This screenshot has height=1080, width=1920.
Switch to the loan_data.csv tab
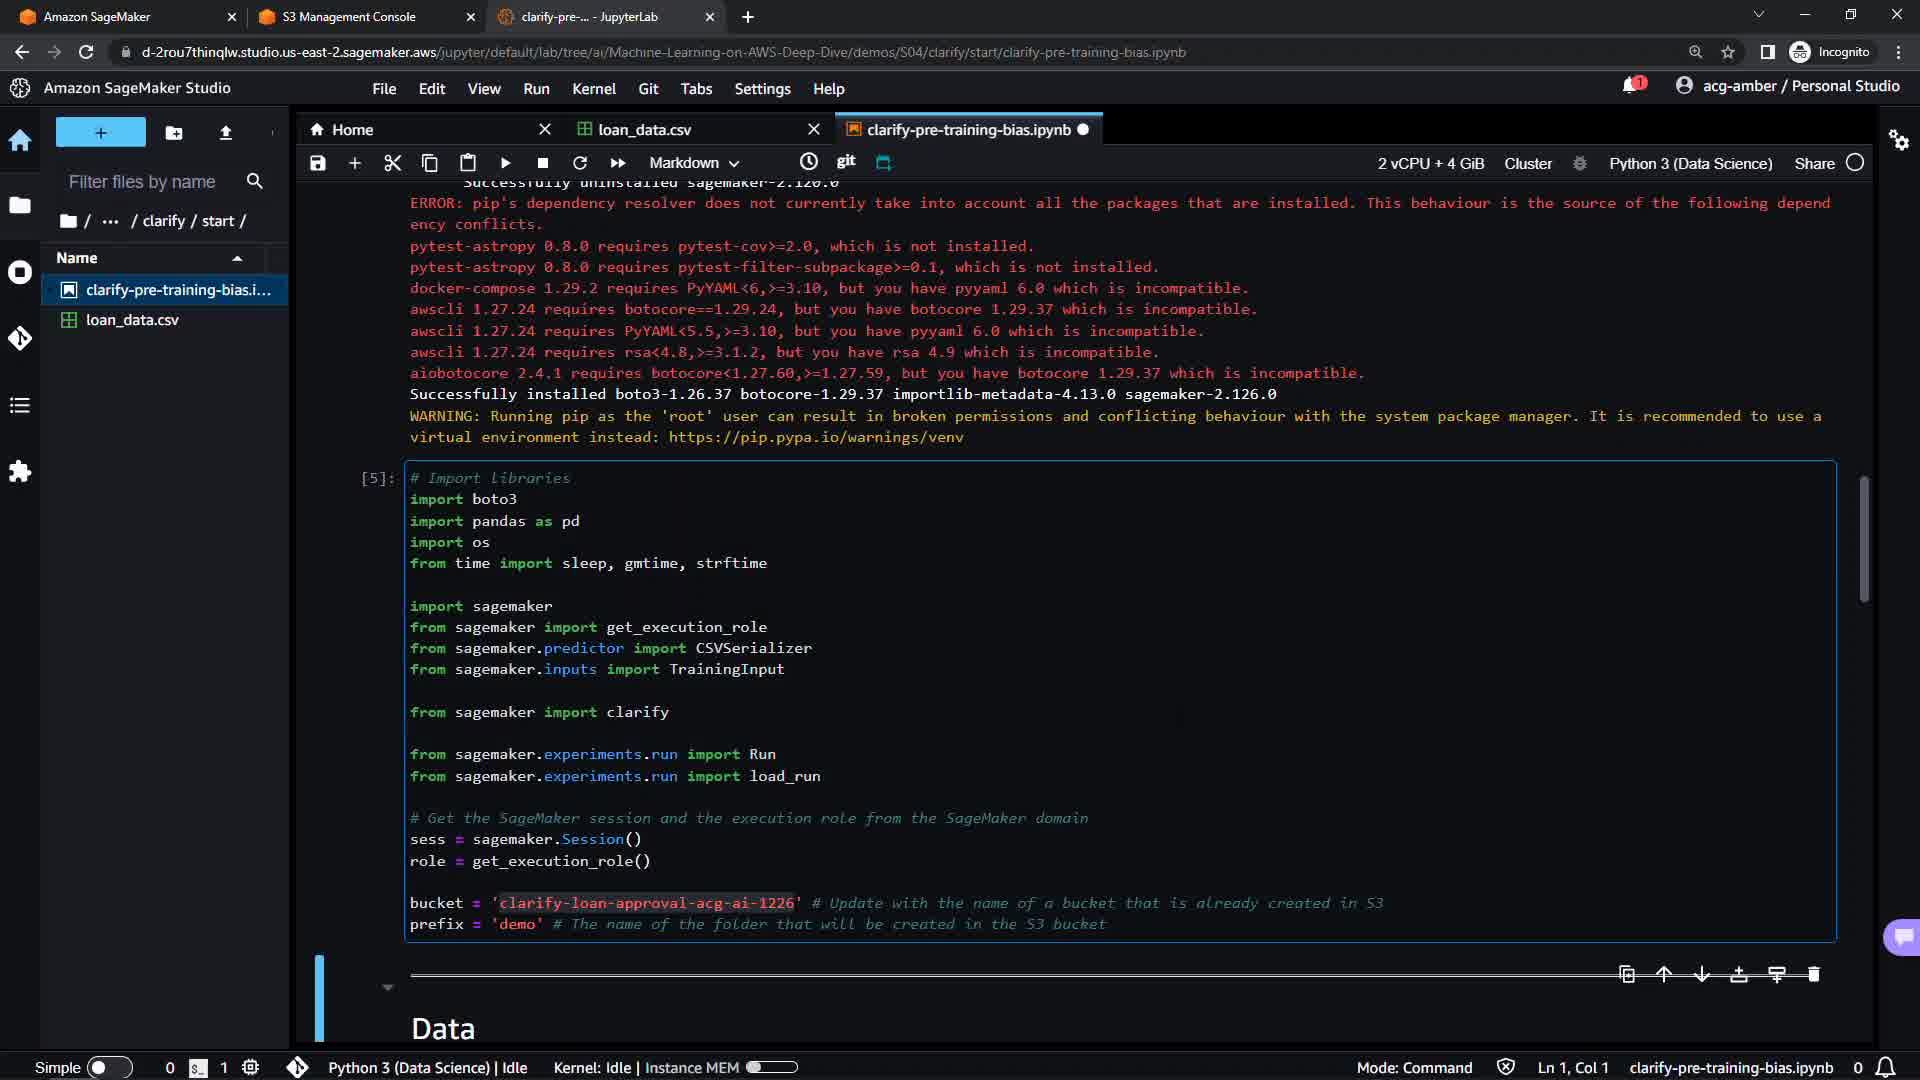point(644,130)
